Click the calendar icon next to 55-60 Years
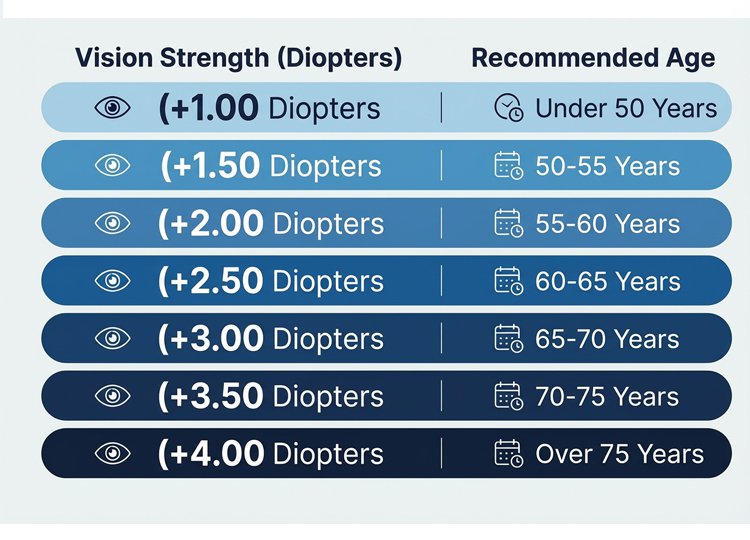Viewport: 750px width, 540px height. 509,223
